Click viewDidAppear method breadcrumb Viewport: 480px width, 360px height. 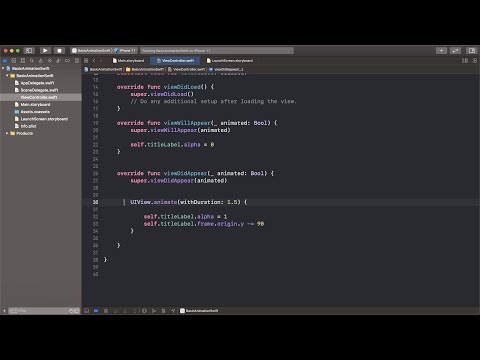coord(226,69)
